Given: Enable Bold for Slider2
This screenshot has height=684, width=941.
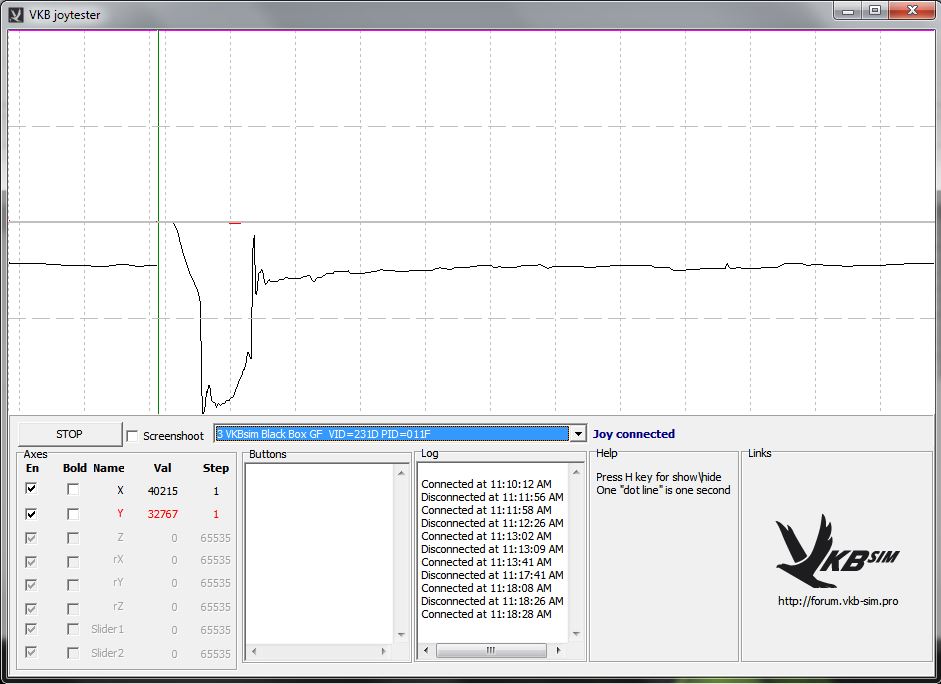Looking at the screenshot, I should (x=73, y=652).
